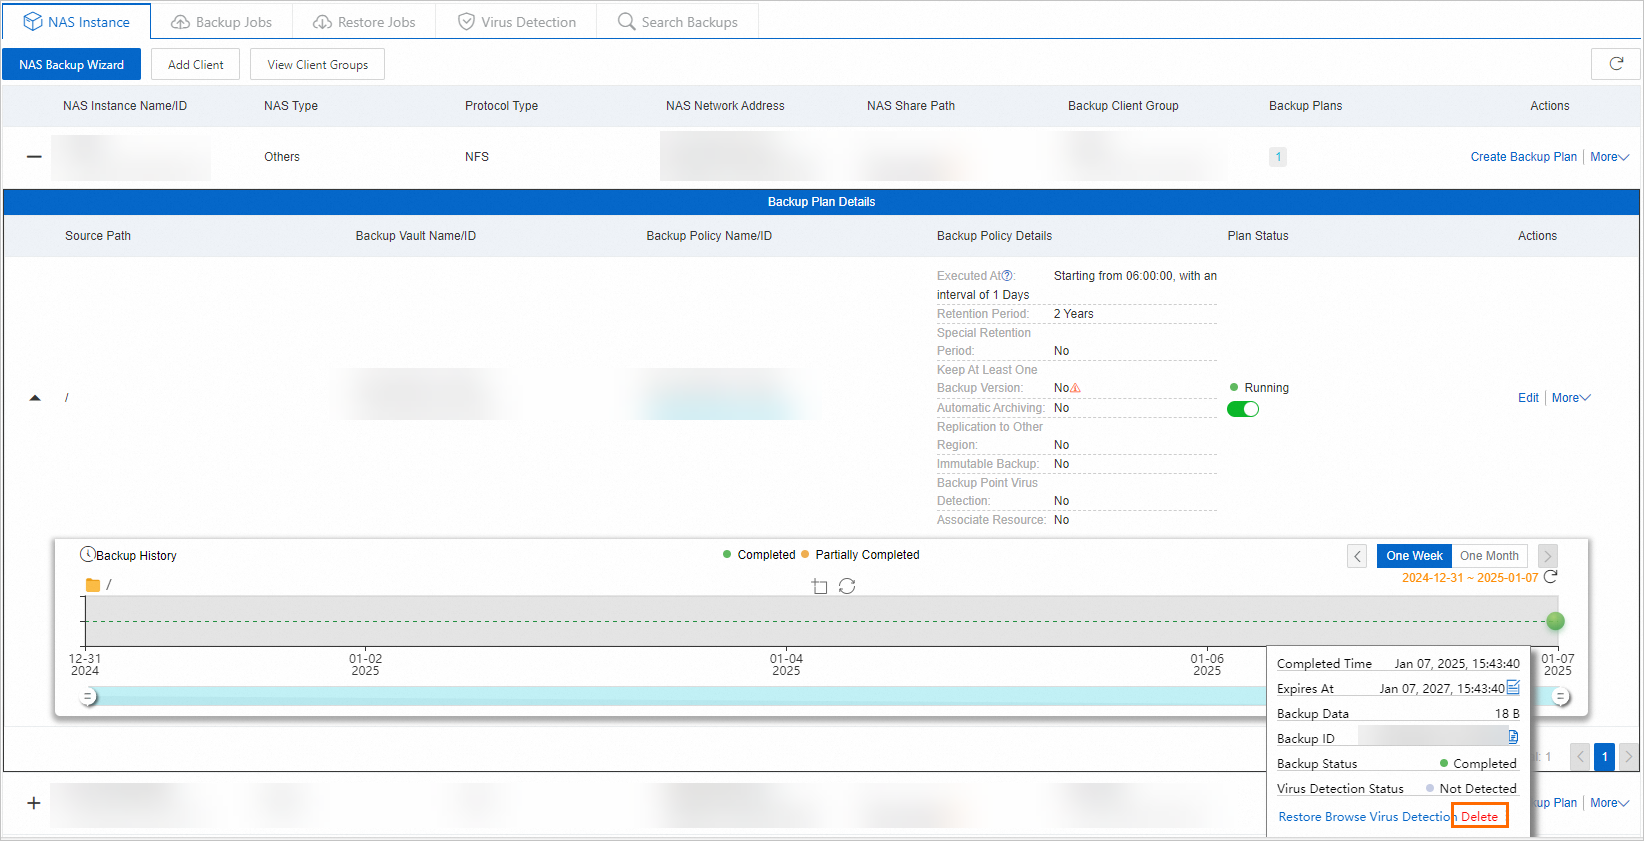The width and height of the screenshot is (1644, 841).
Task: Edit the Expires At time
Action: pos(1513,687)
